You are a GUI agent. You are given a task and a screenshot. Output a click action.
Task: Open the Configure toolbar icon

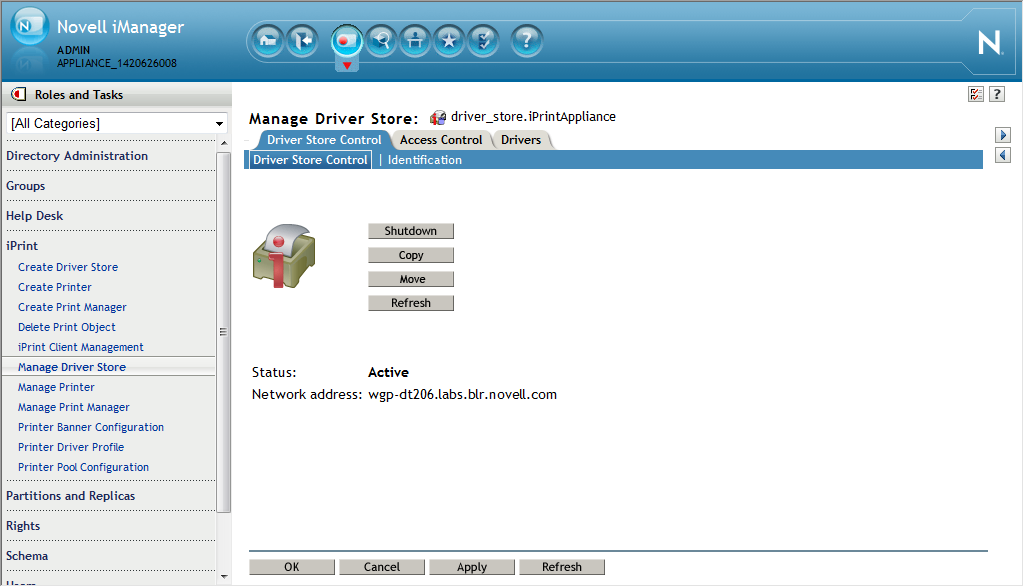click(x=415, y=41)
